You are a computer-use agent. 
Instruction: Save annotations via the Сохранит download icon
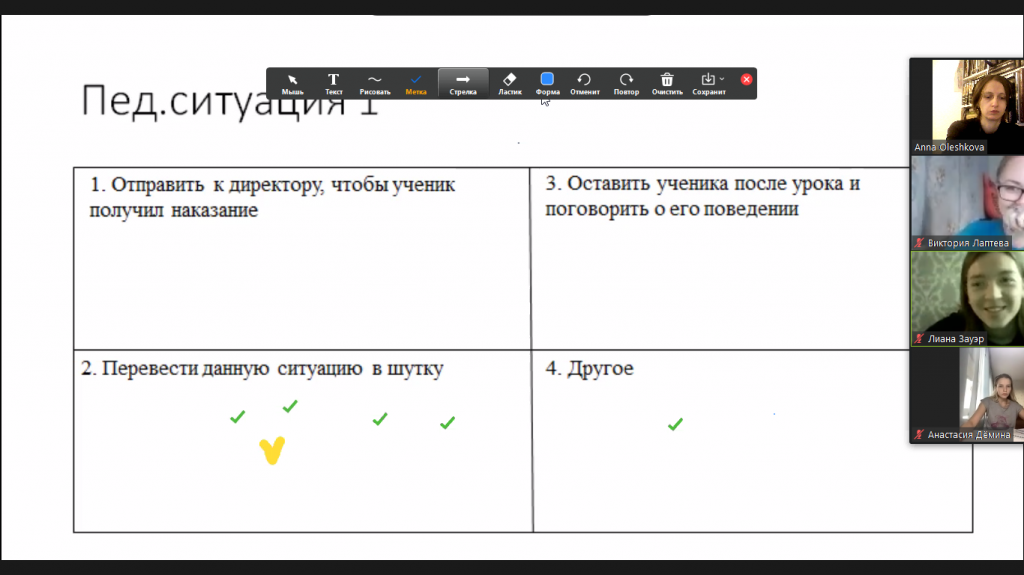click(707, 80)
